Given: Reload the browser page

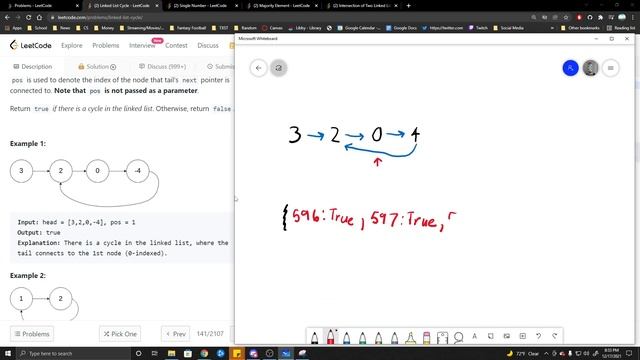Looking at the screenshot, I should (x=29, y=17).
